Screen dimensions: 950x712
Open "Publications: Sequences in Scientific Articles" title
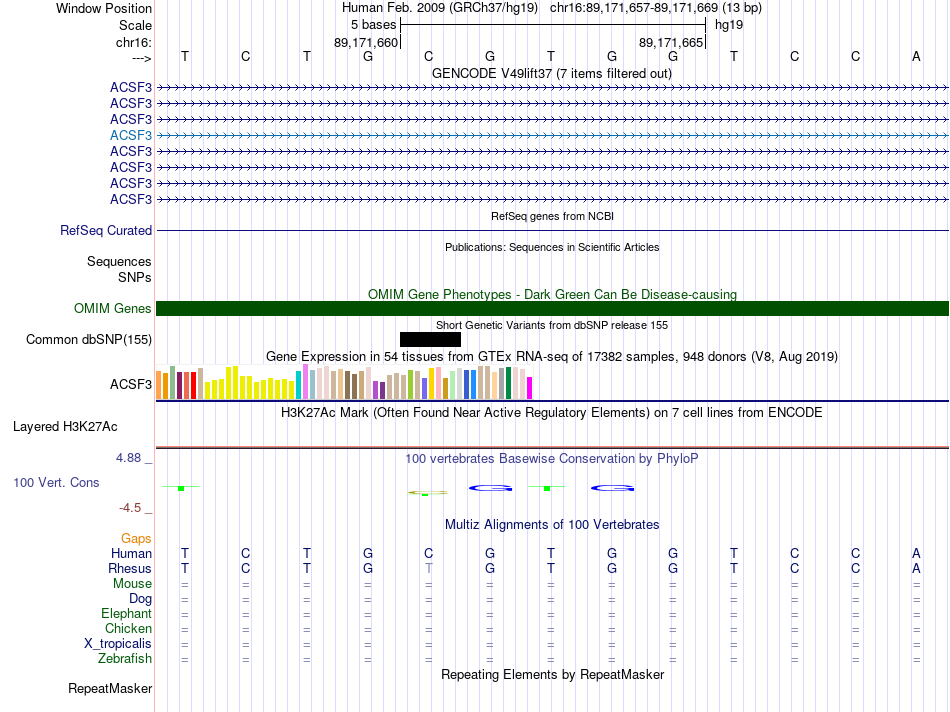[x=552, y=247]
